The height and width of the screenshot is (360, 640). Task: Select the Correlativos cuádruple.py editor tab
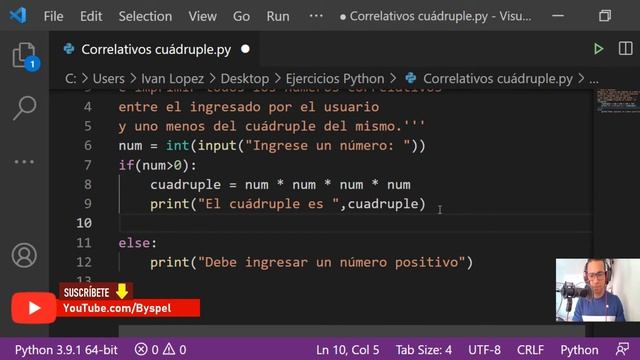[x=156, y=49]
